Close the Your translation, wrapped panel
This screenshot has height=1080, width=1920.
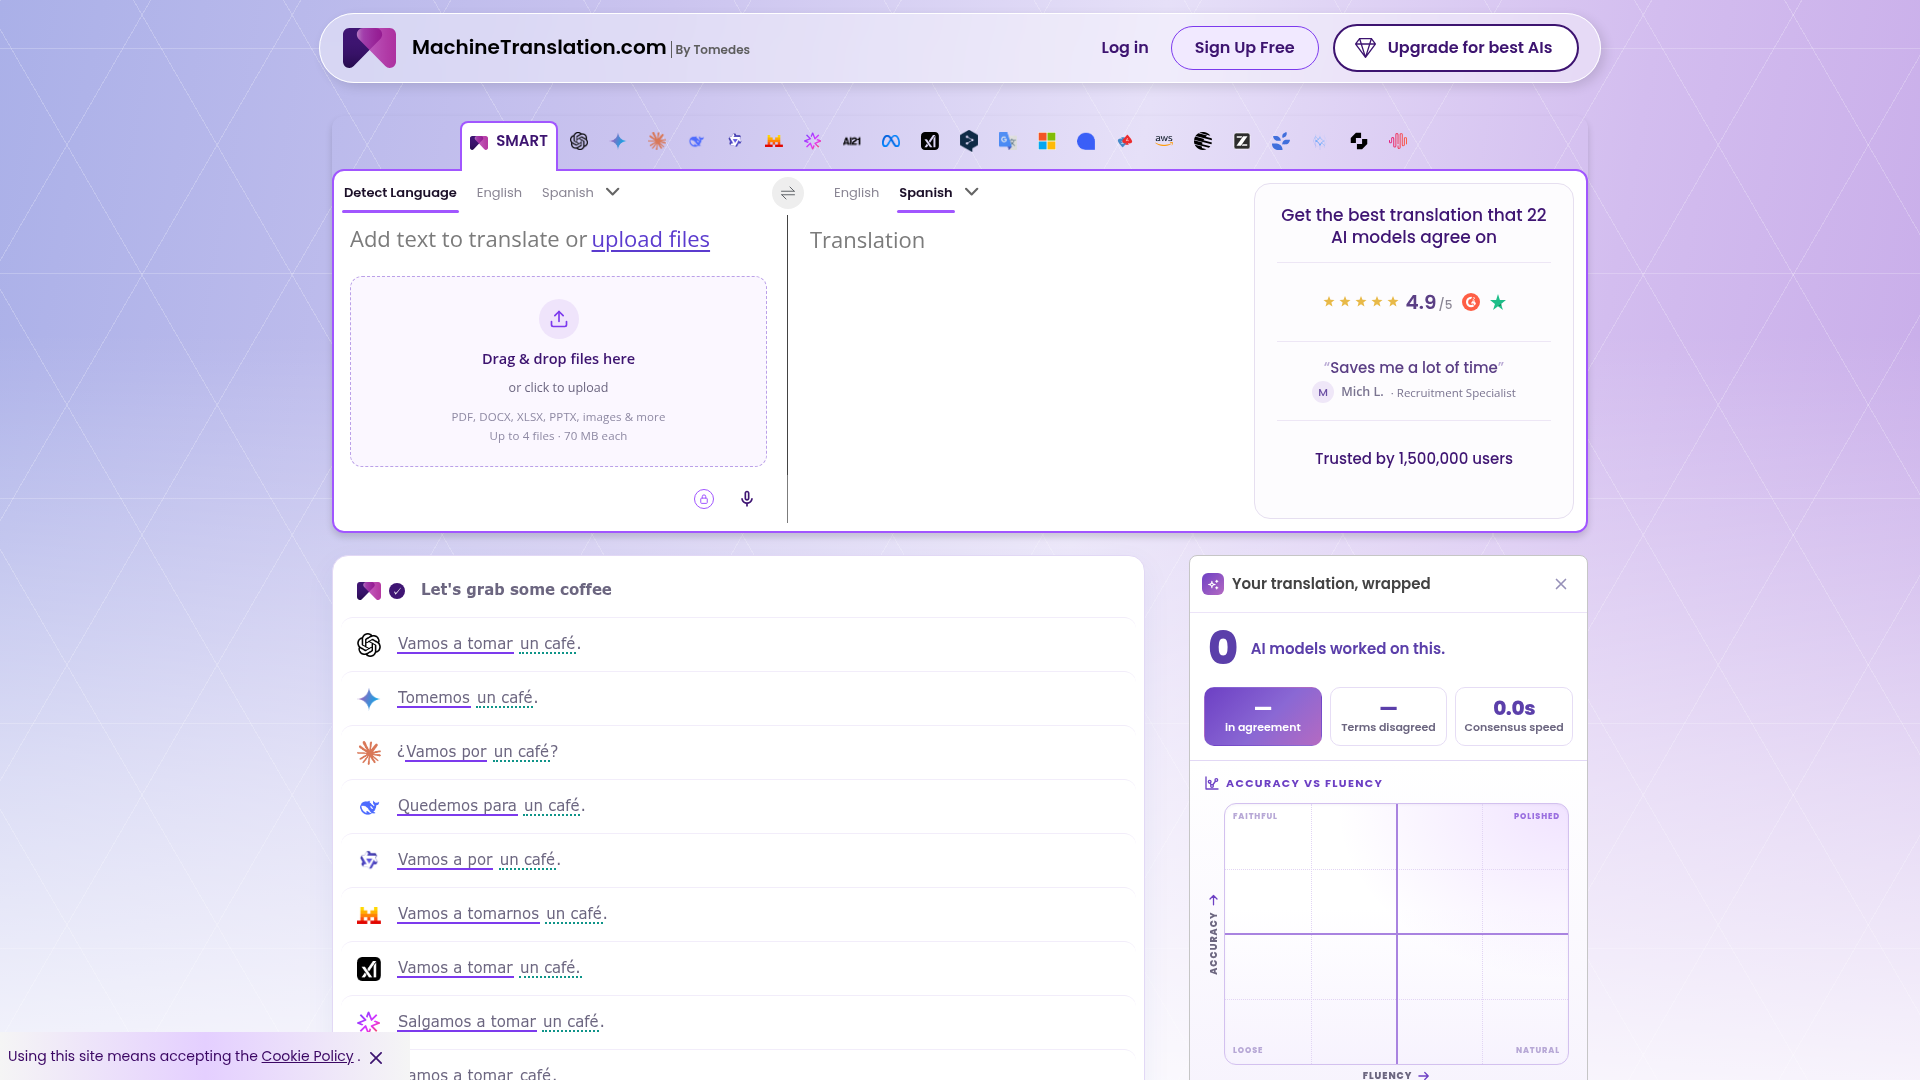1561,584
